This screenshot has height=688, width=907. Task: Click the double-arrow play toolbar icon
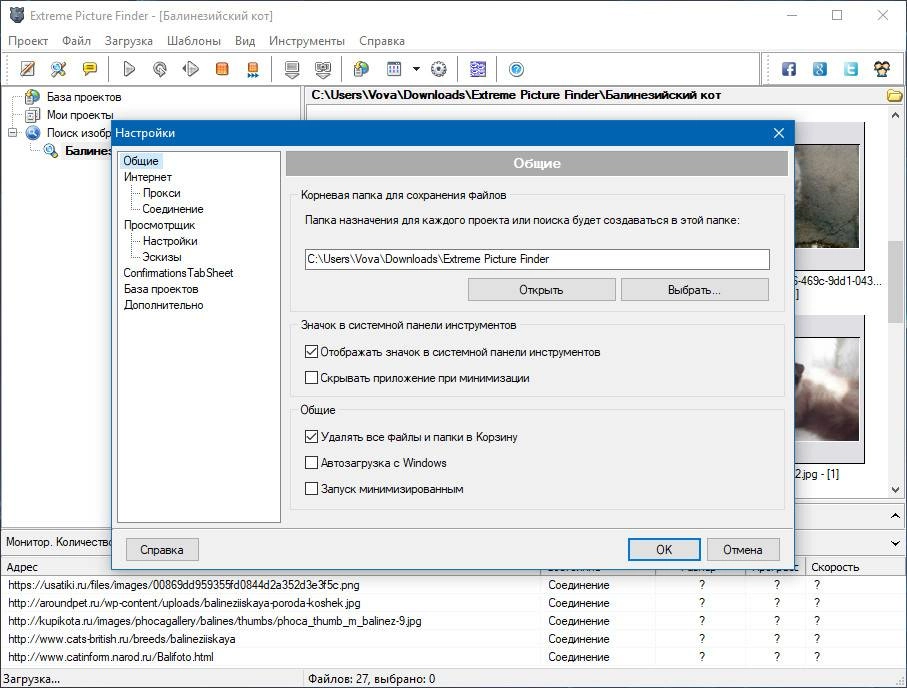[x=190, y=69]
